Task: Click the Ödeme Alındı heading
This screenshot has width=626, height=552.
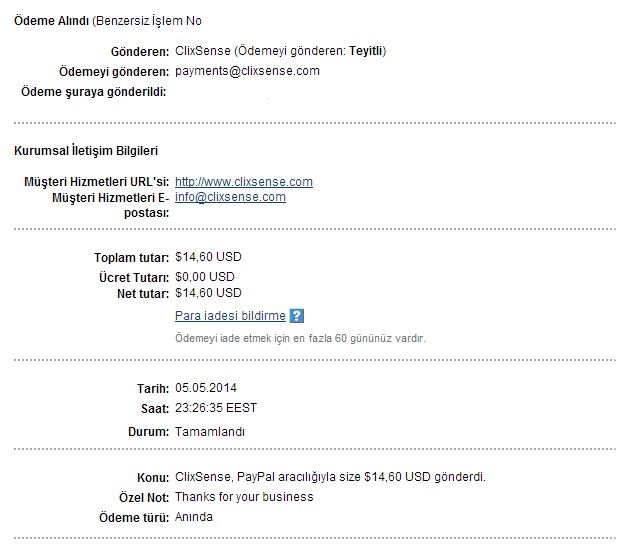Action: (x=51, y=21)
